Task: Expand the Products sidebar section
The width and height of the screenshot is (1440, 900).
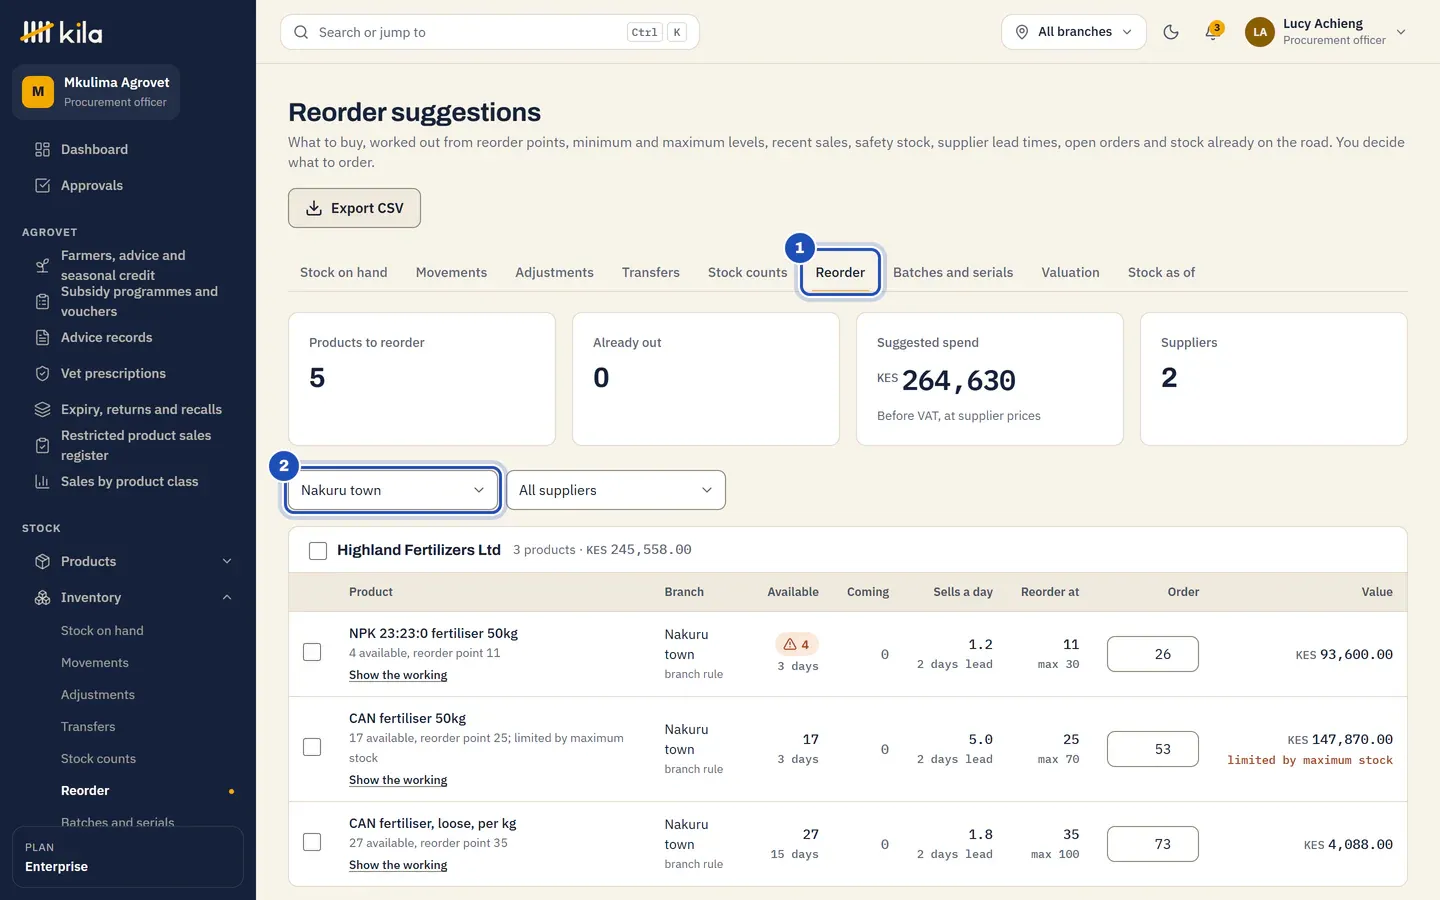Action: click(x=227, y=562)
